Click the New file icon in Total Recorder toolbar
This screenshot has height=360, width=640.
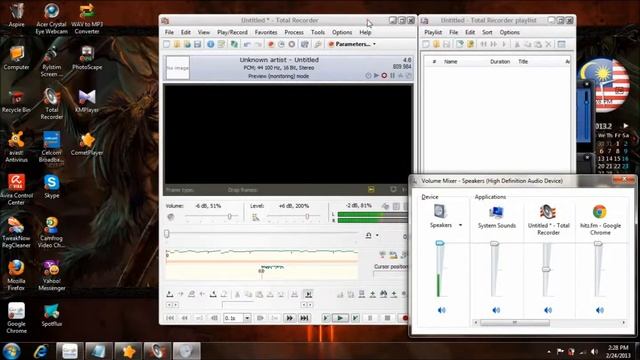(x=167, y=44)
